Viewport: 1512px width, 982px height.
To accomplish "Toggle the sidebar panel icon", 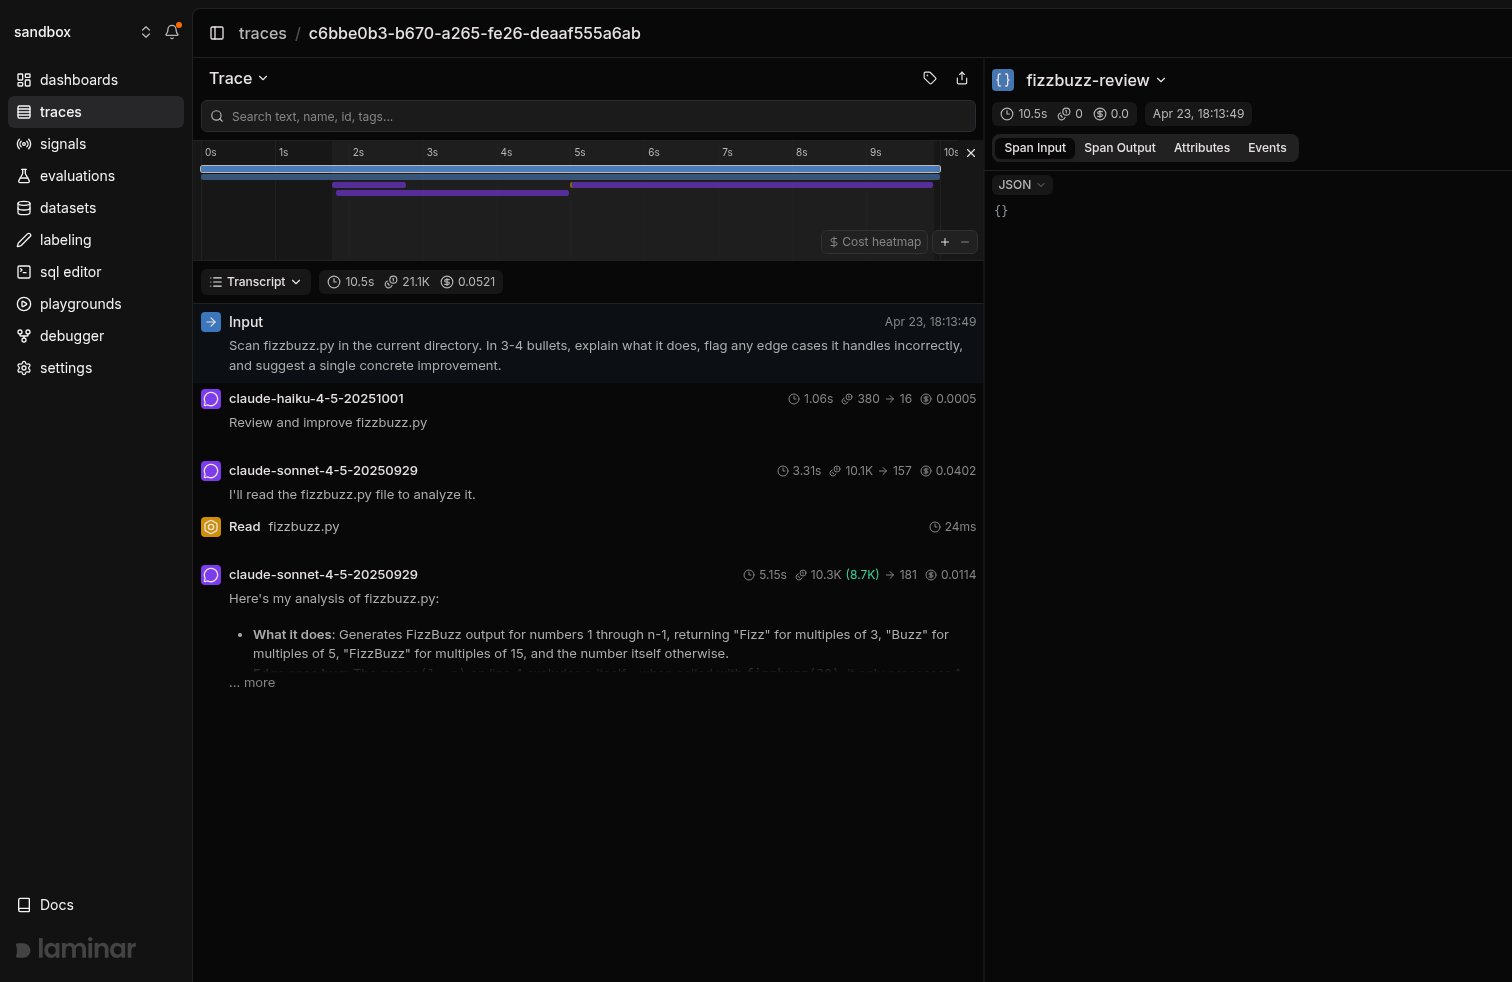I will (217, 33).
